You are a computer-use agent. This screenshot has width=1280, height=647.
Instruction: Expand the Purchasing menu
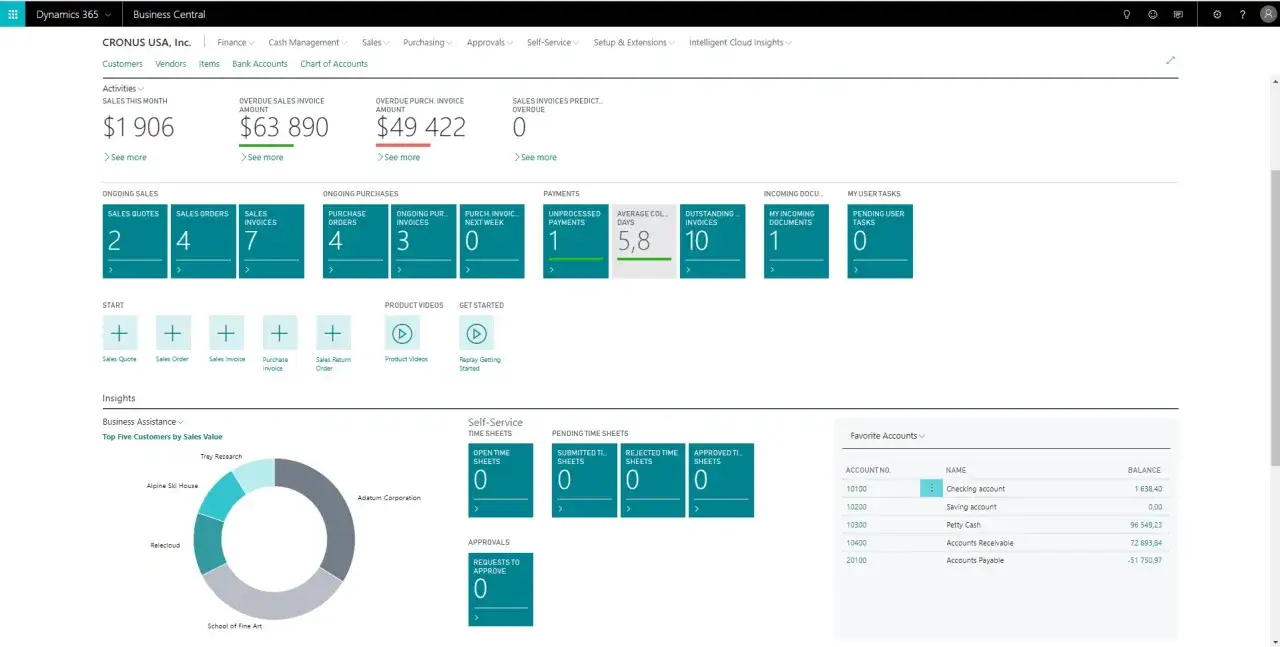tap(428, 43)
